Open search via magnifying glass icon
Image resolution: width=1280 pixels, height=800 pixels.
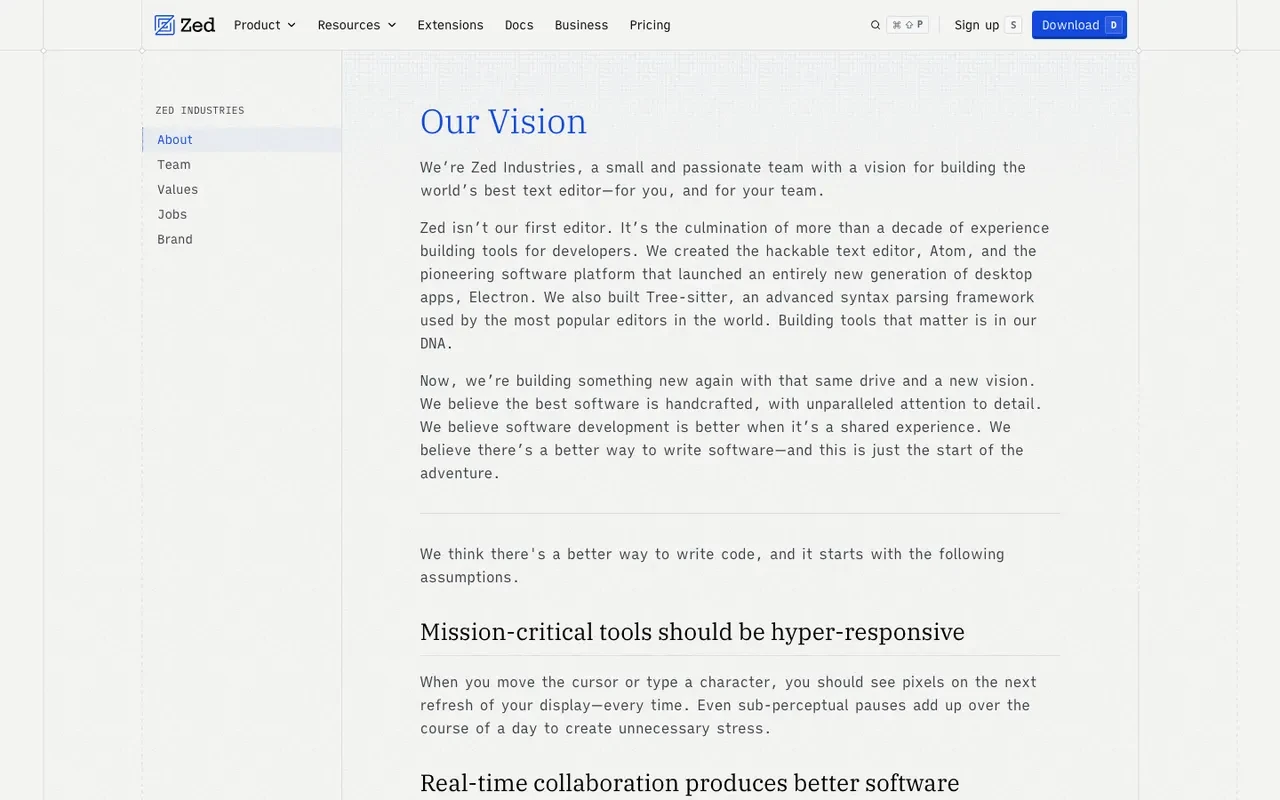click(876, 25)
